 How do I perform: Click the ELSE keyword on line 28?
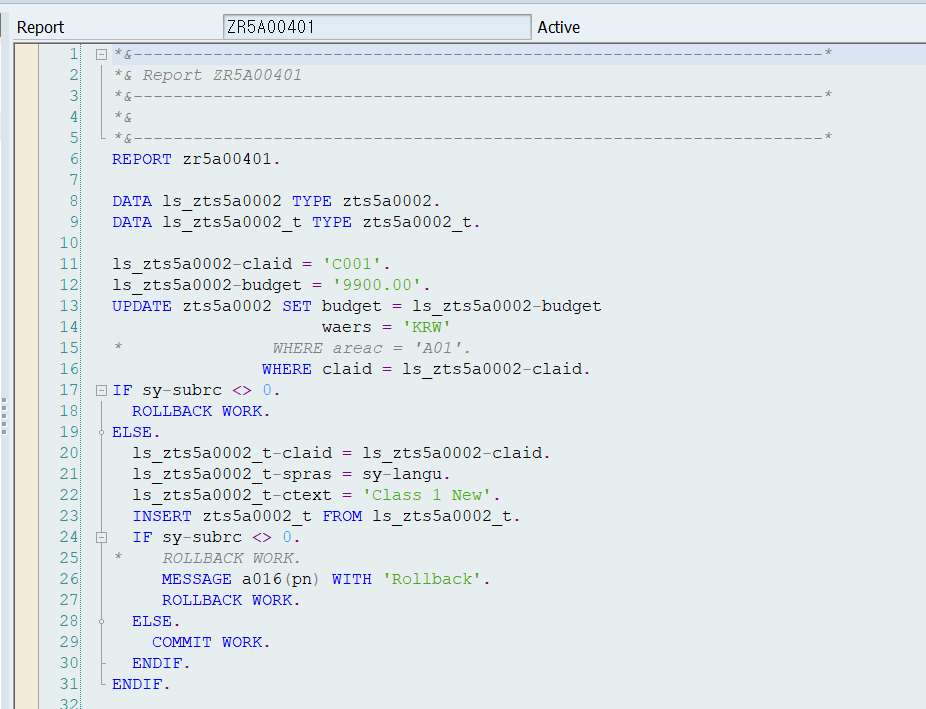pos(152,622)
